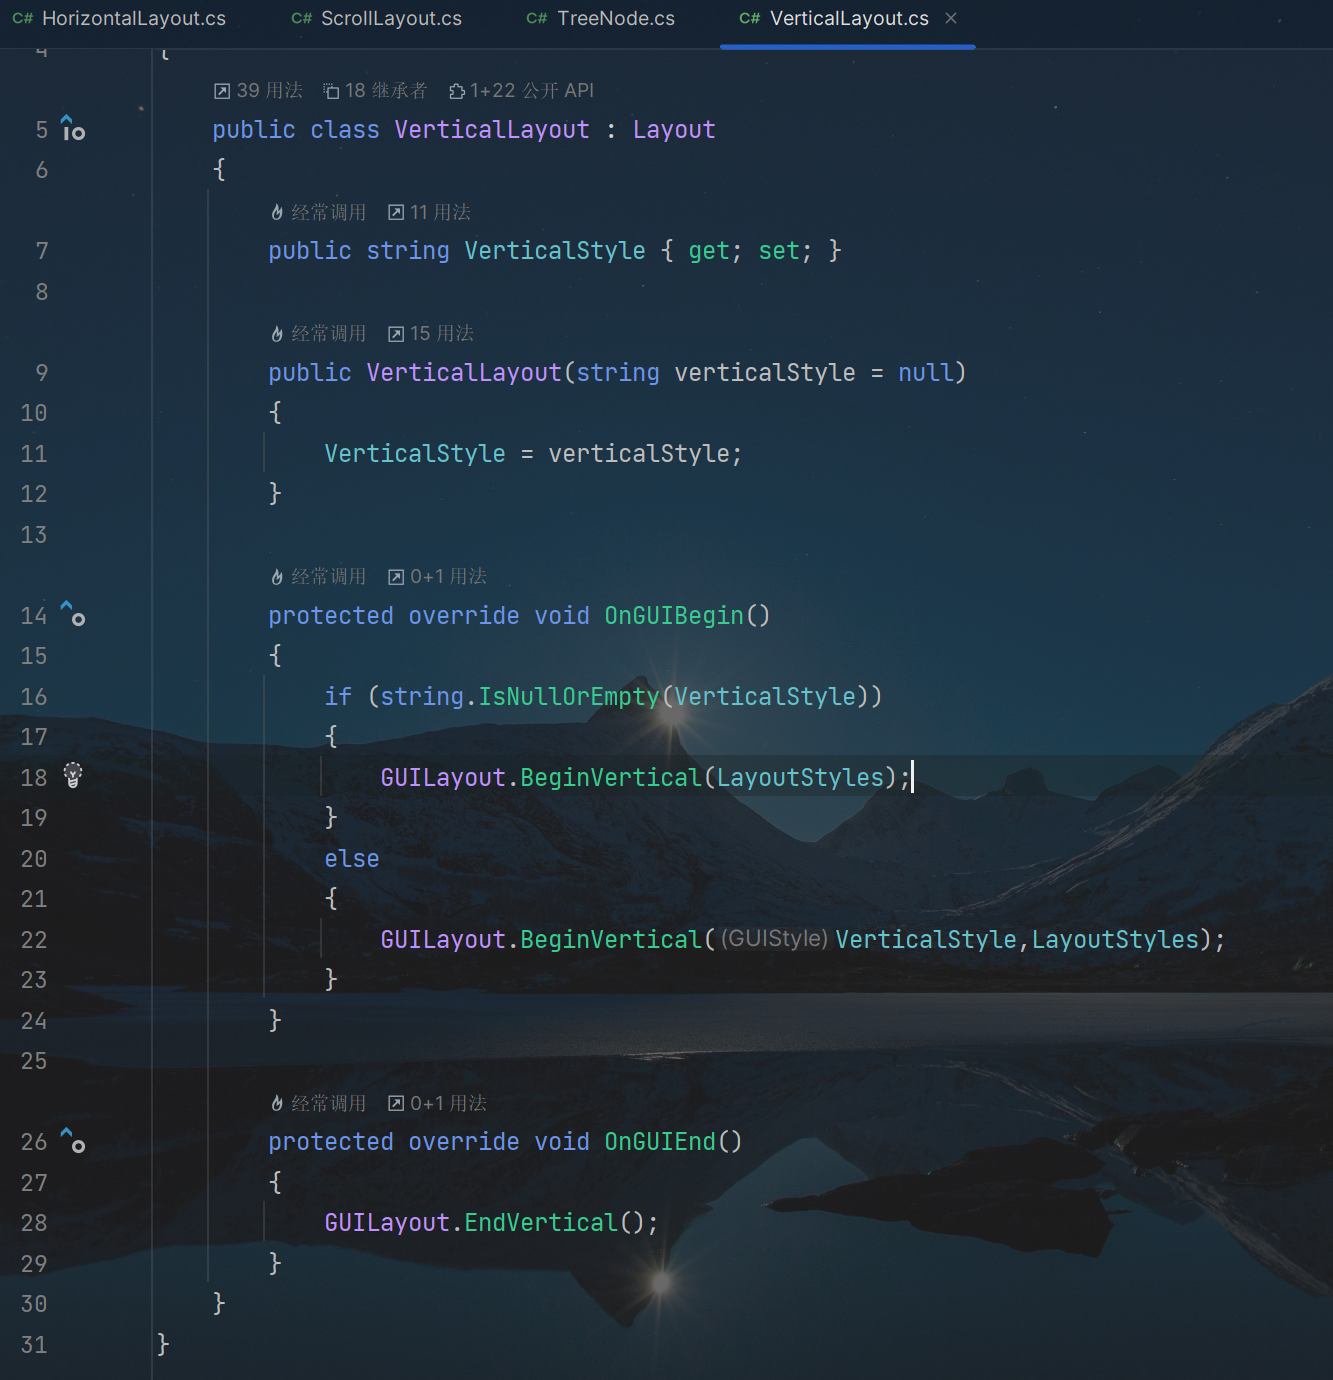
Task: Open the 1+22 public API code lens
Action: click(x=521, y=91)
